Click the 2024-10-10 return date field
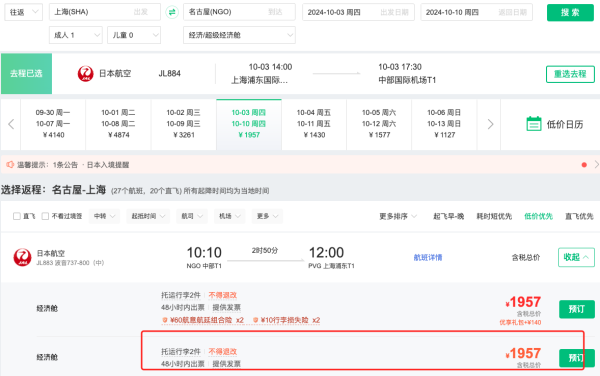 pos(476,12)
